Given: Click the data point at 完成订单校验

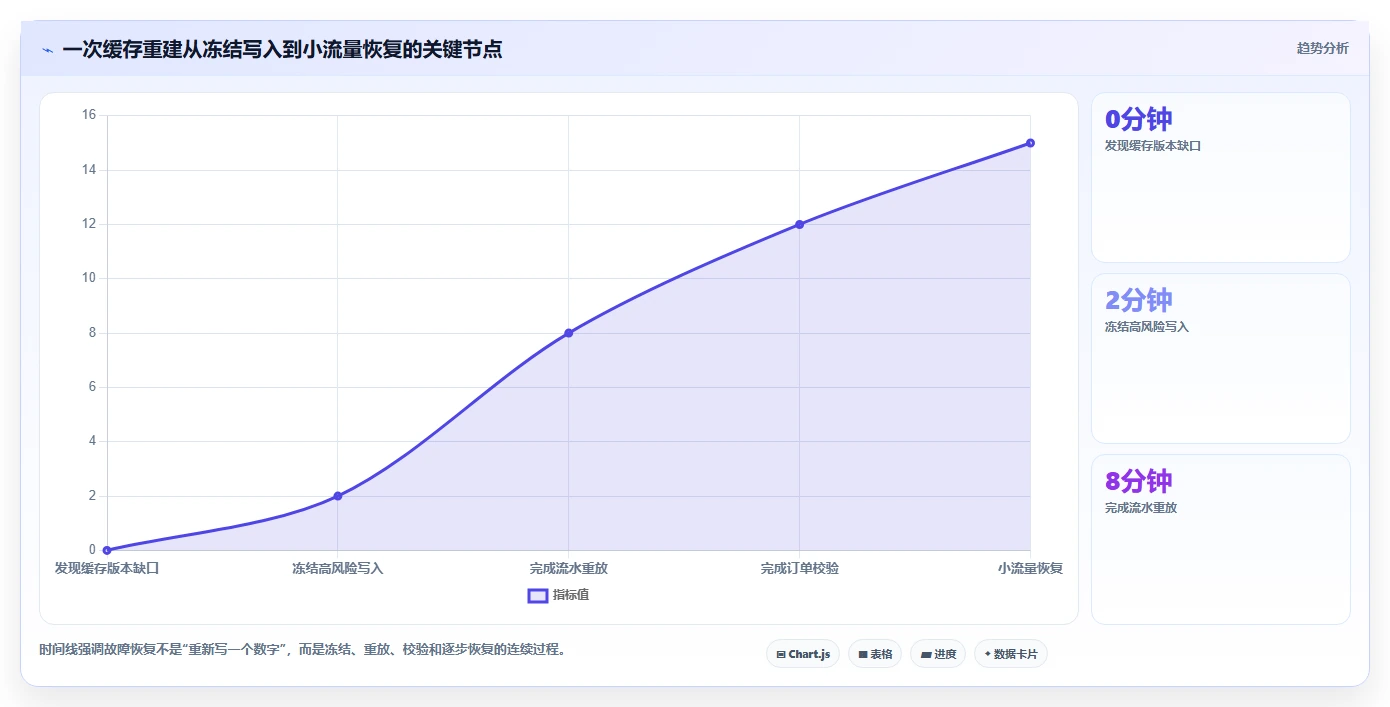Looking at the screenshot, I should (799, 224).
